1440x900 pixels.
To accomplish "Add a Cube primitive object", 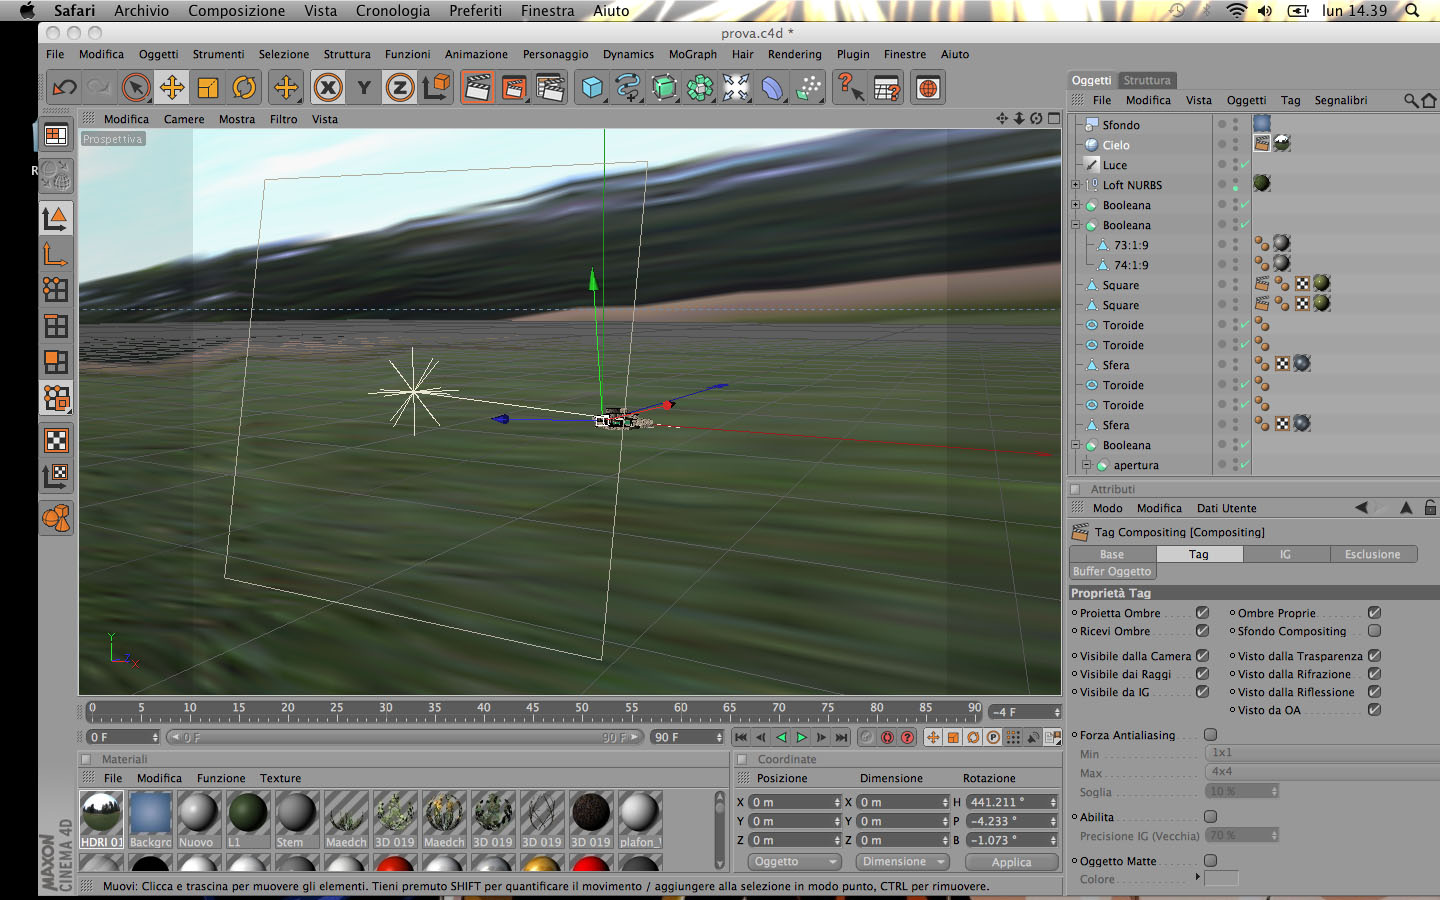I will point(593,88).
